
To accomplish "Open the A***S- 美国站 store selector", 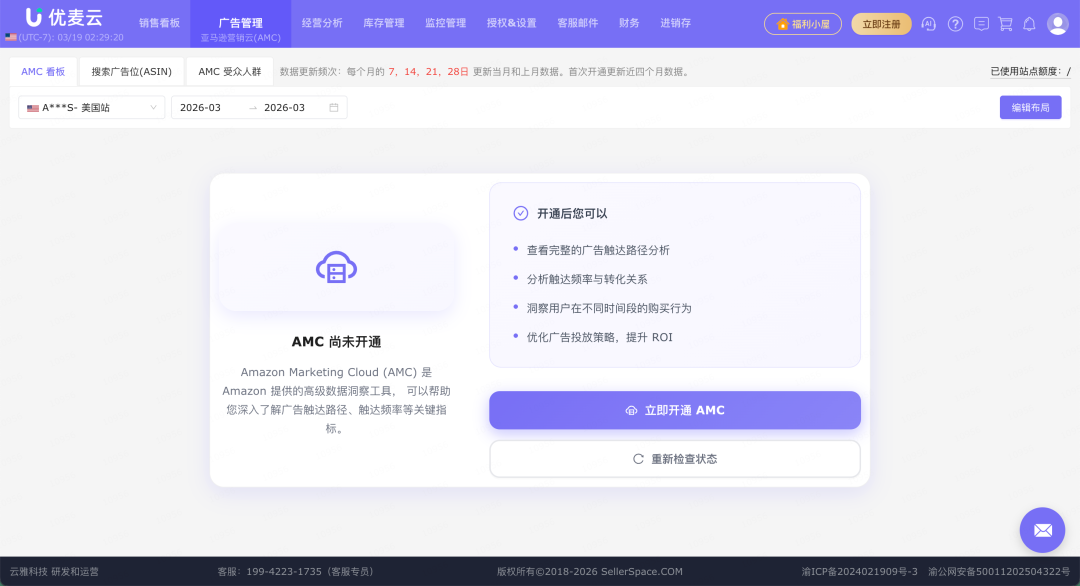I will tap(90, 107).
